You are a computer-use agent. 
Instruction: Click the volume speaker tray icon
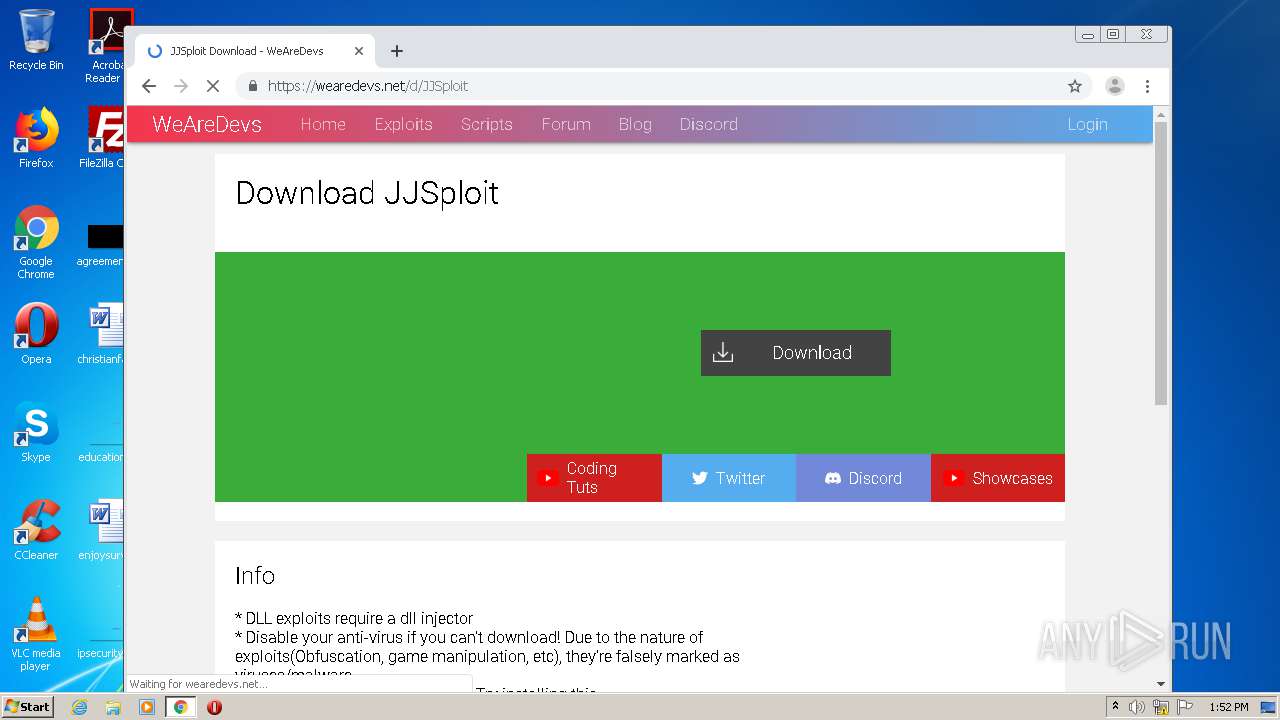click(x=1137, y=707)
